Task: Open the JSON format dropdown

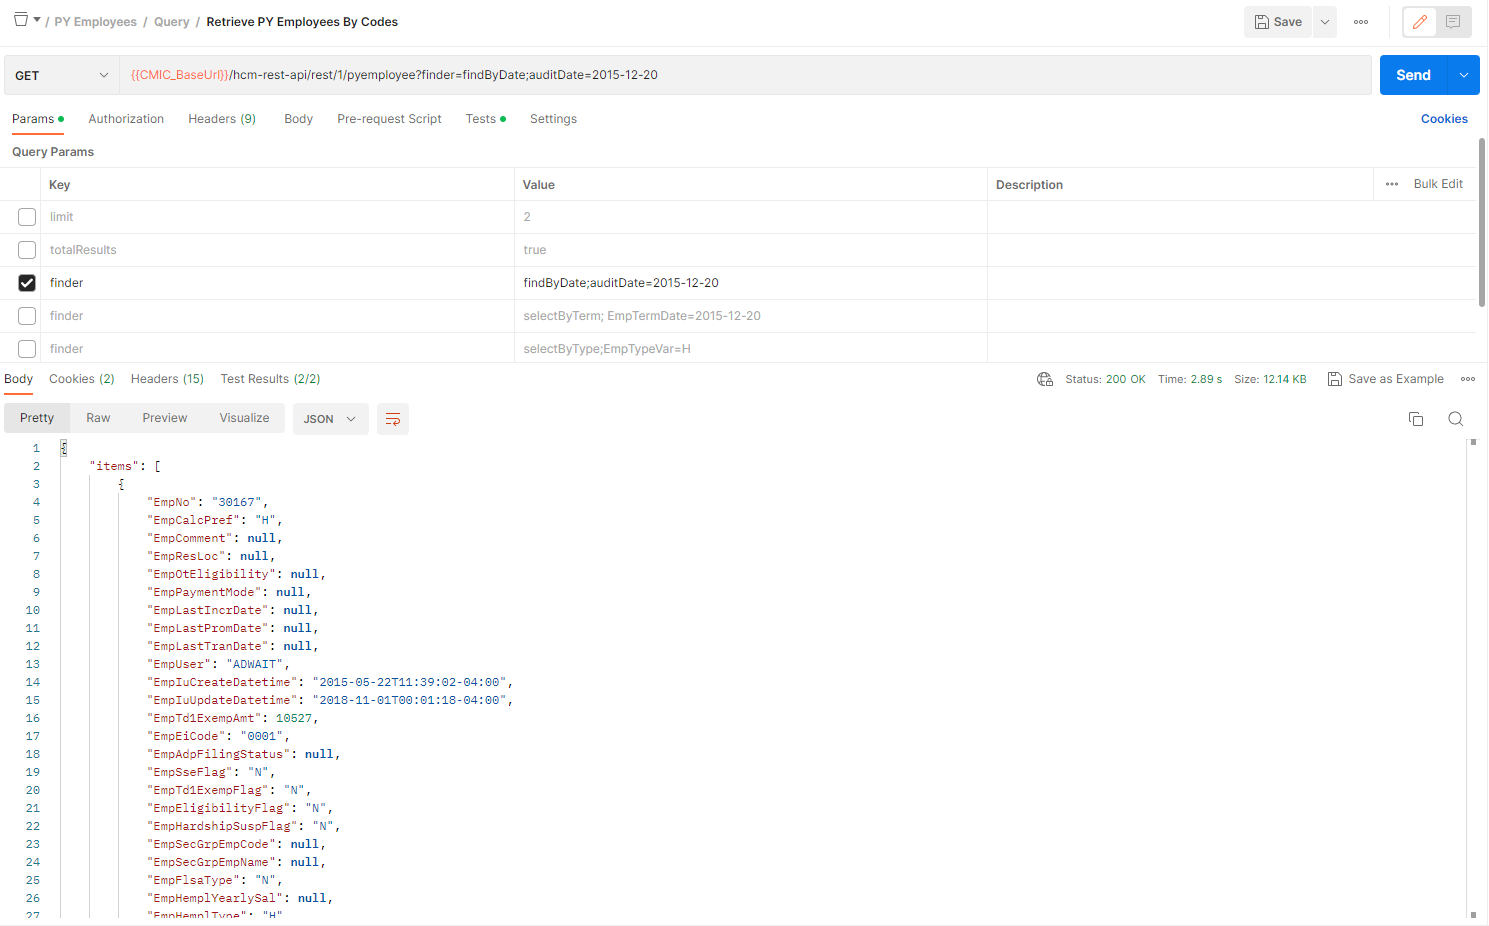Action: (330, 419)
